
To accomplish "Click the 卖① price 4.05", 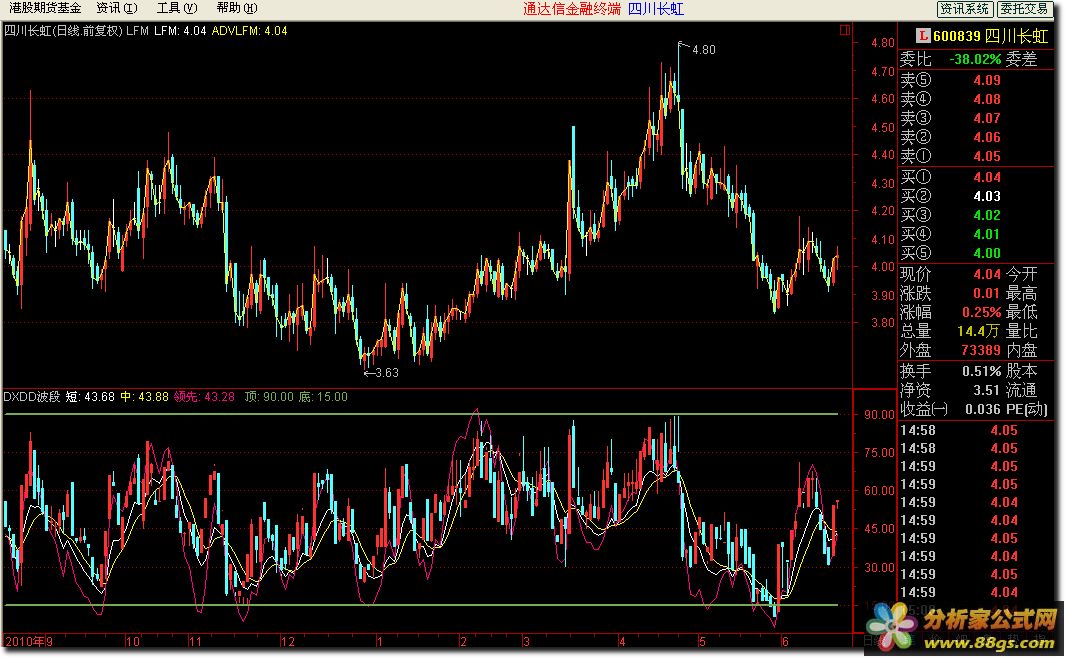I will point(986,156).
